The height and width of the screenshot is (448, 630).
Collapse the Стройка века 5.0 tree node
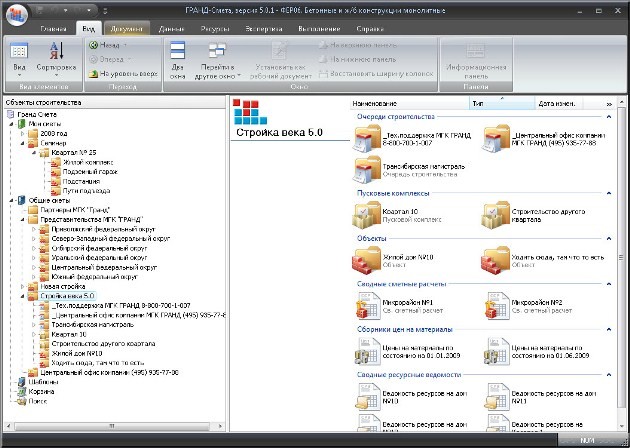[x=23, y=296]
